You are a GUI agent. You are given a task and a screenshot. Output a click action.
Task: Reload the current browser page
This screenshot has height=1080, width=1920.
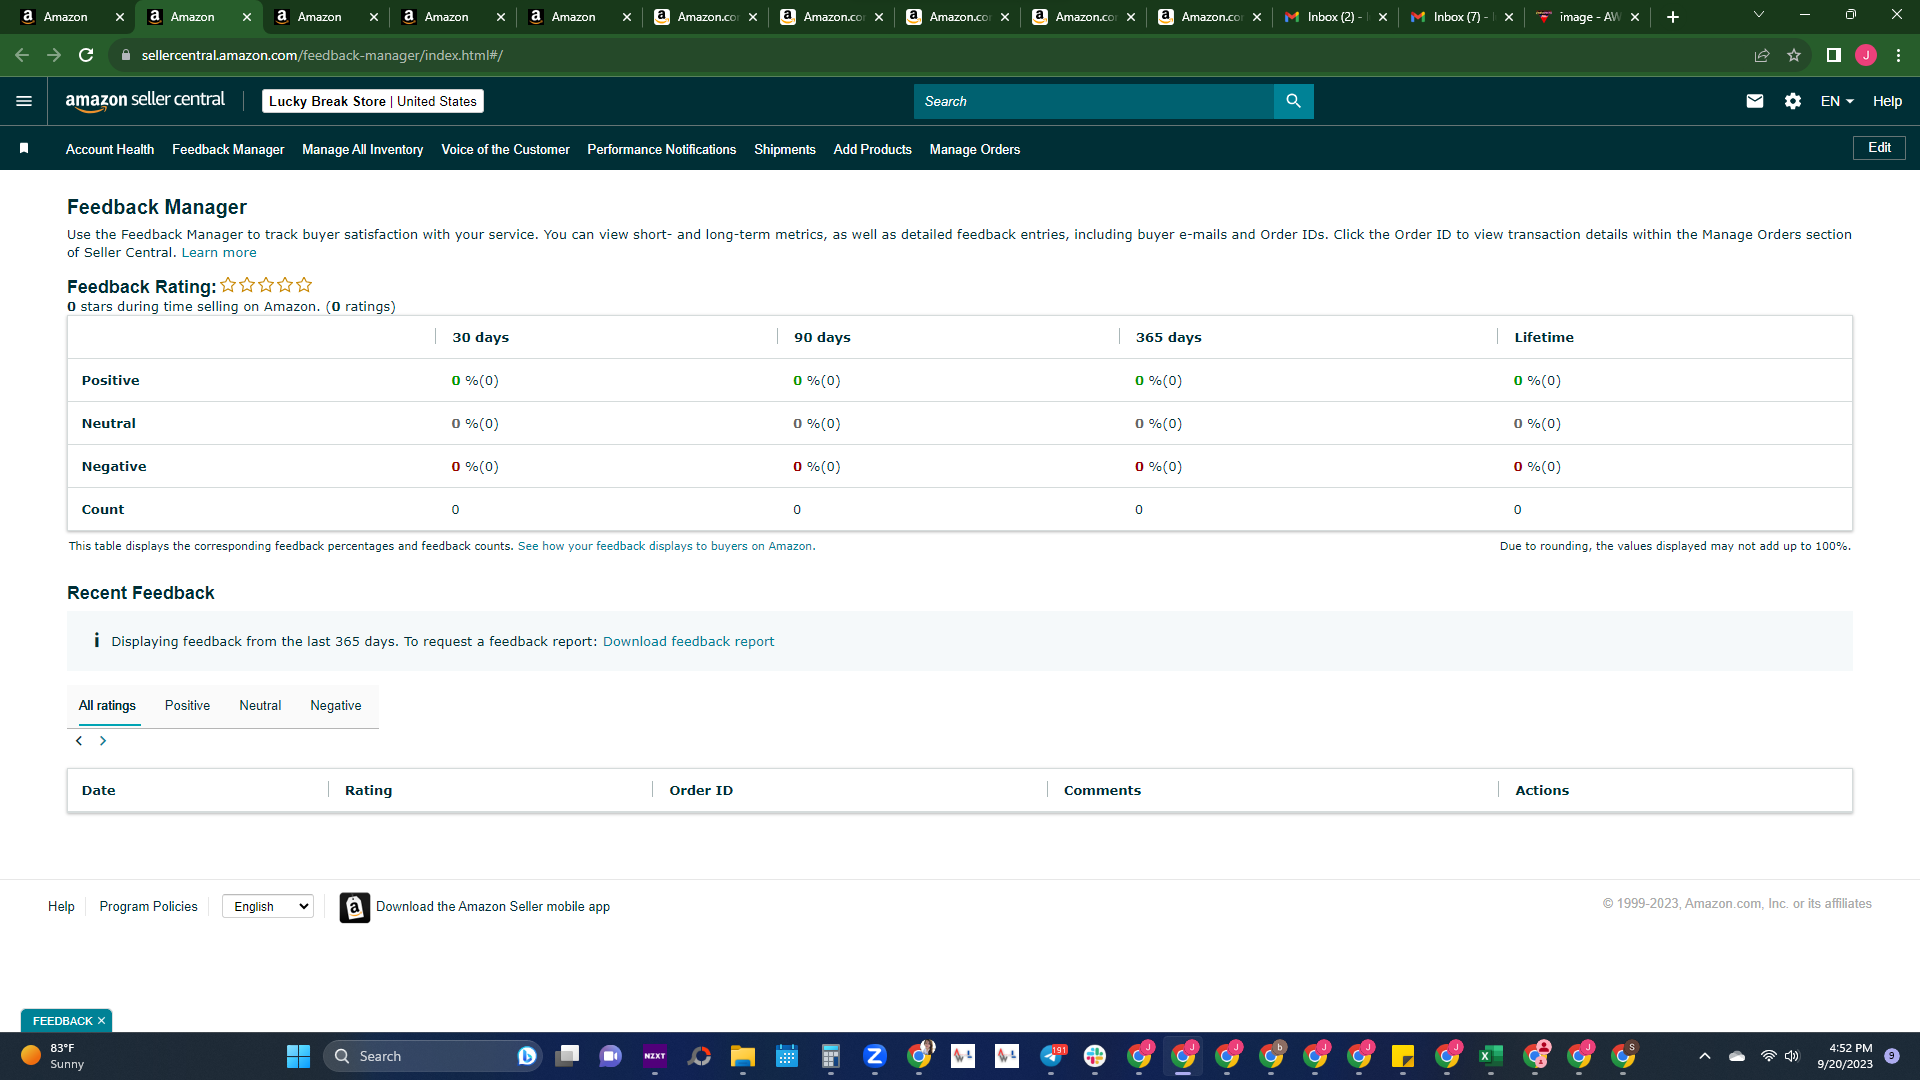tap(86, 55)
